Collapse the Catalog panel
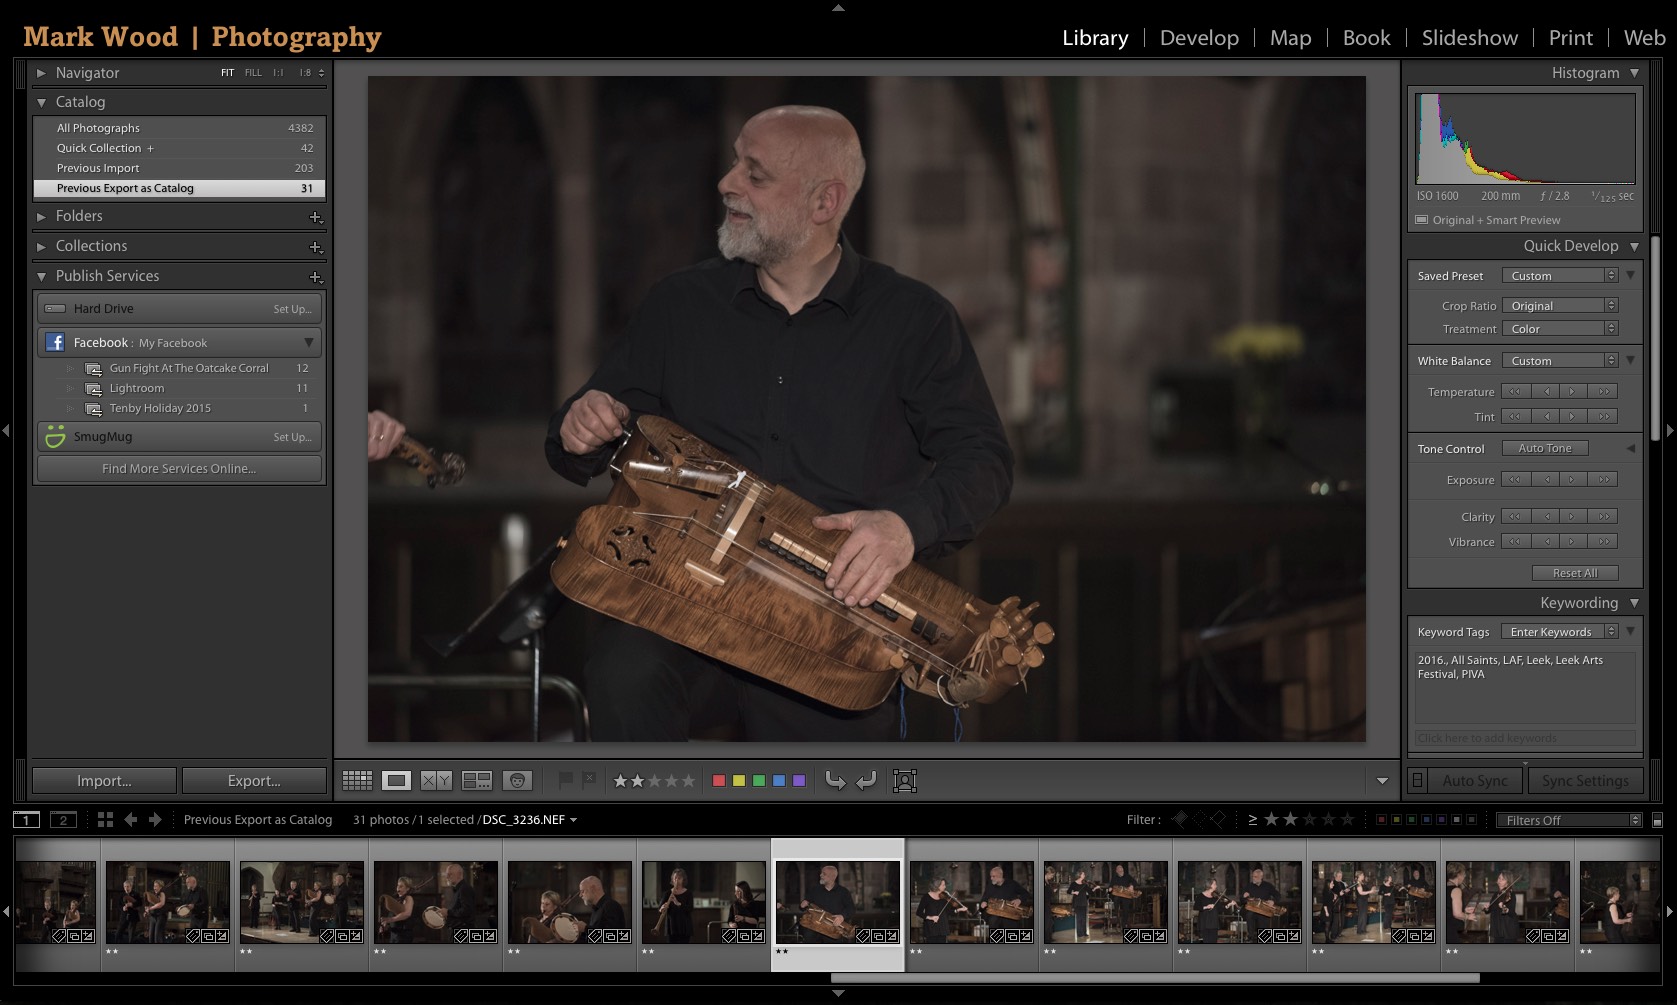1677x1005 pixels. pos(41,102)
